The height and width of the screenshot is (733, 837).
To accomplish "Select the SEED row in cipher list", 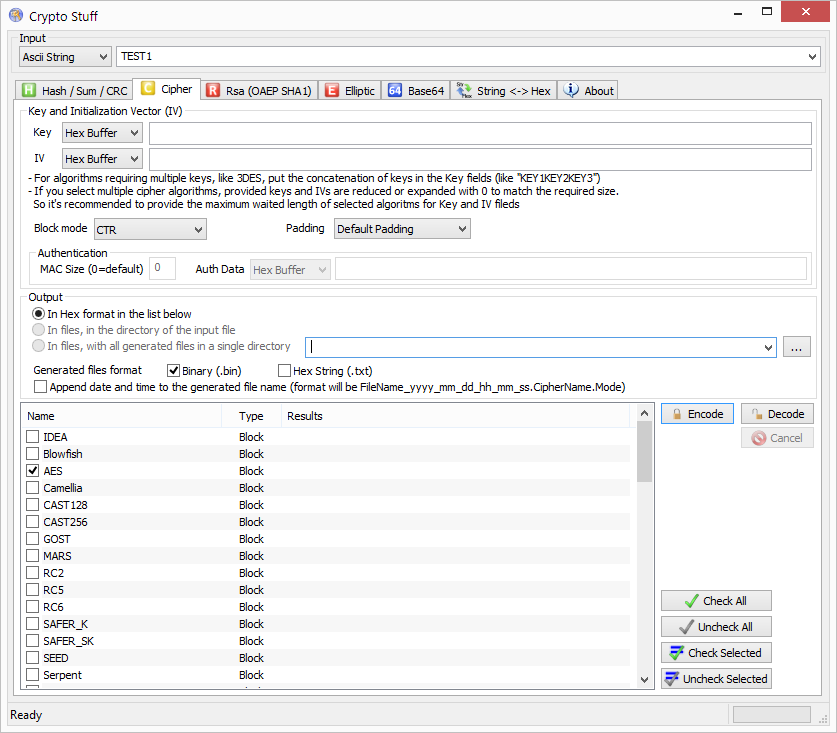I will (327, 658).
